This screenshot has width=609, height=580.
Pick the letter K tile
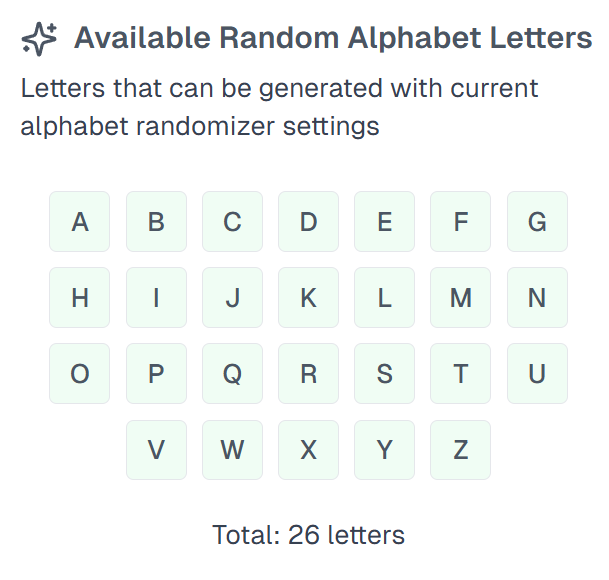click(308, 298)
